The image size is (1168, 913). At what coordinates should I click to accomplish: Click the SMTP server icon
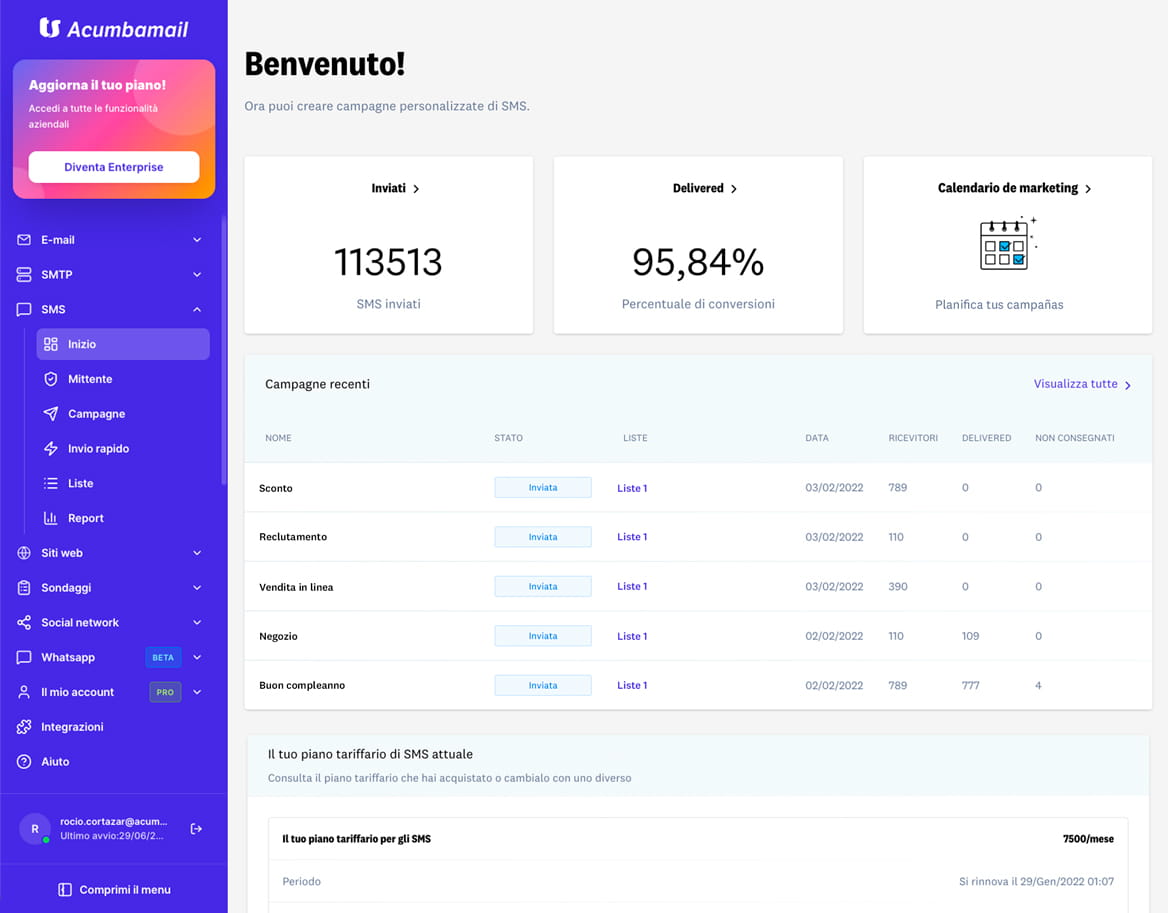coord(24,275)
